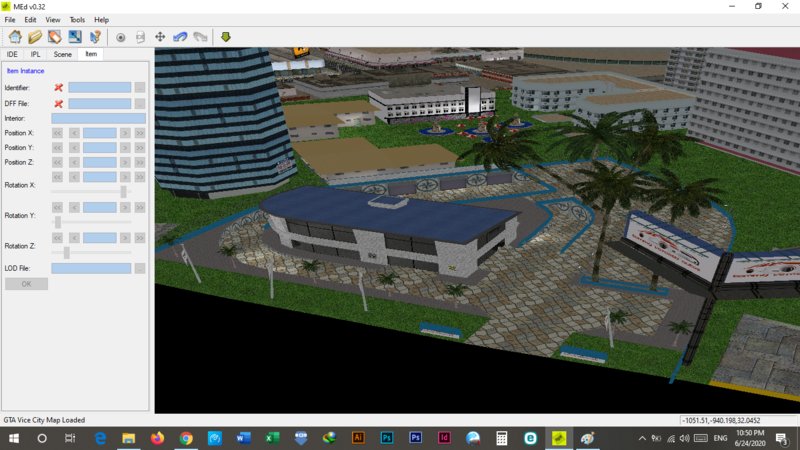The width and height of the screenshot is (800, 450).
Task: Decrease Position Z with the single < button
Action: 74,162
